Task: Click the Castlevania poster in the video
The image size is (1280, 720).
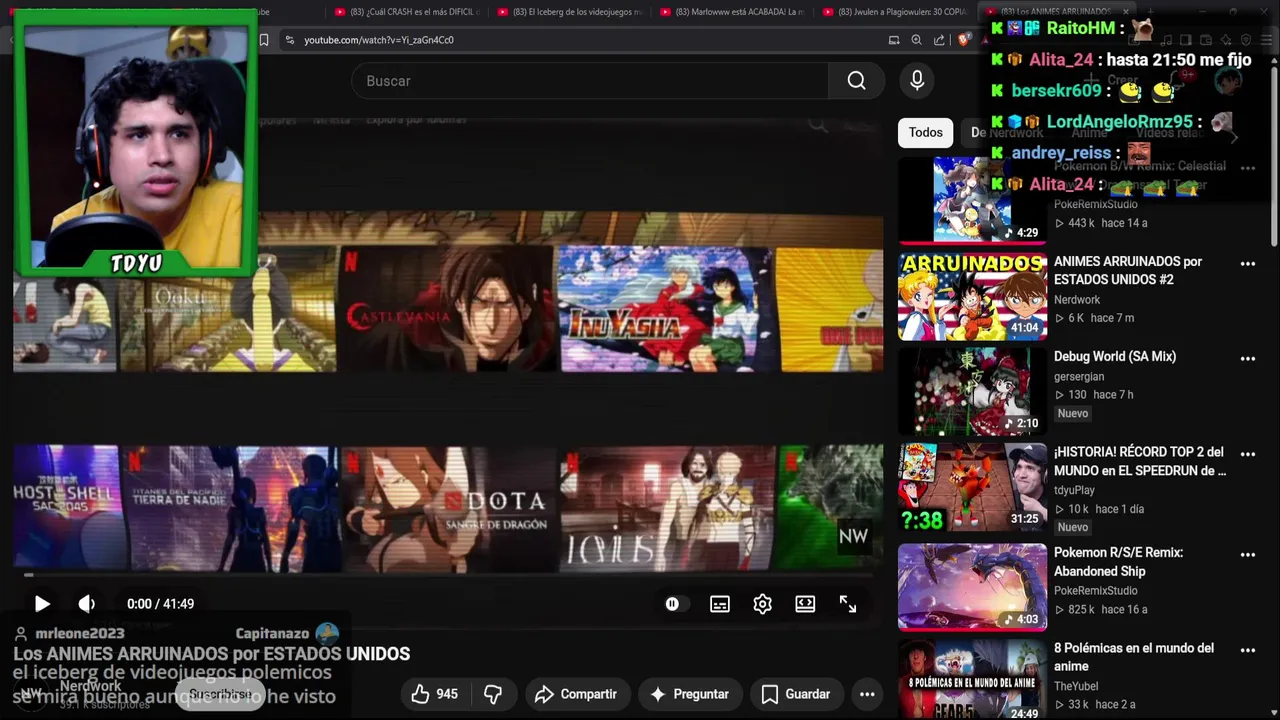Action: [x=446, y=309]
